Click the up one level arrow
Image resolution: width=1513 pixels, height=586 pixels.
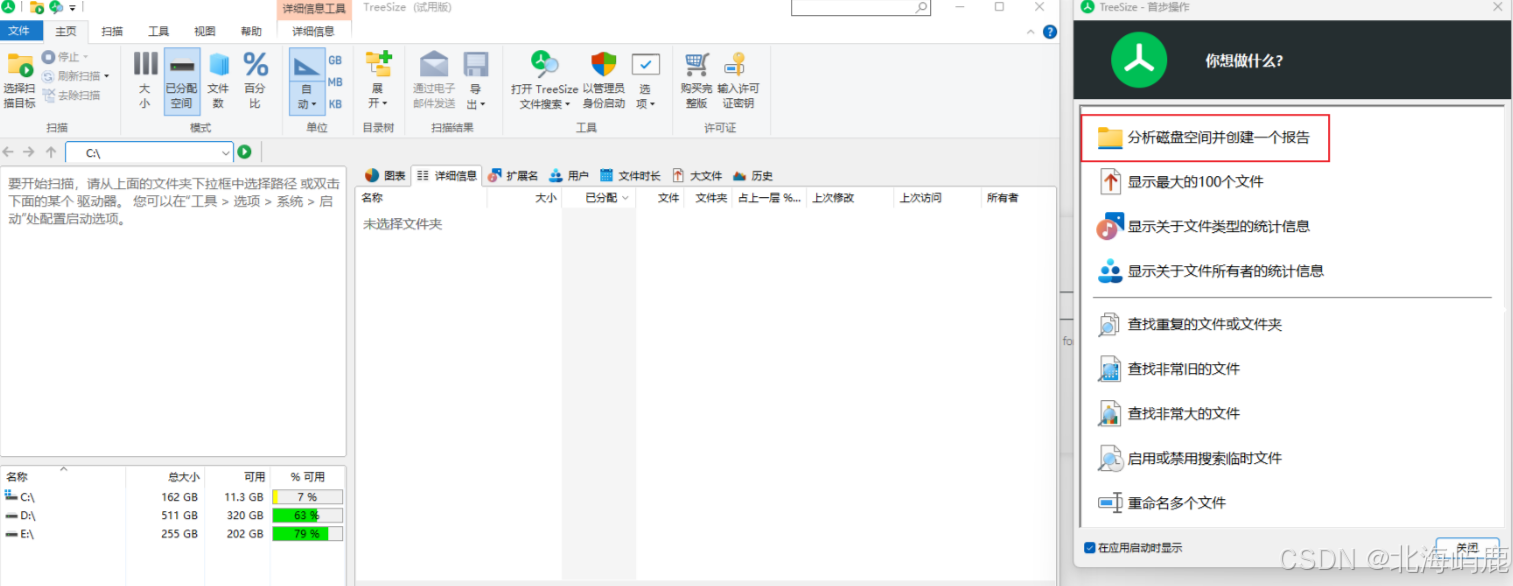50,152
